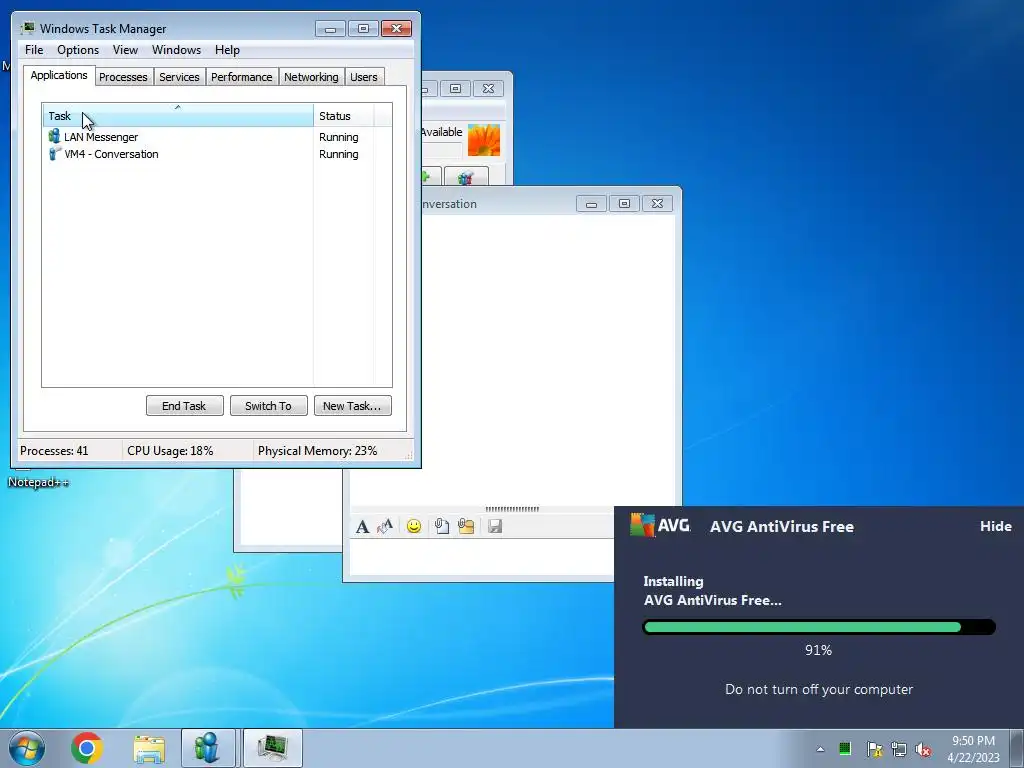Open the Windows Start orb

point(27,748)
